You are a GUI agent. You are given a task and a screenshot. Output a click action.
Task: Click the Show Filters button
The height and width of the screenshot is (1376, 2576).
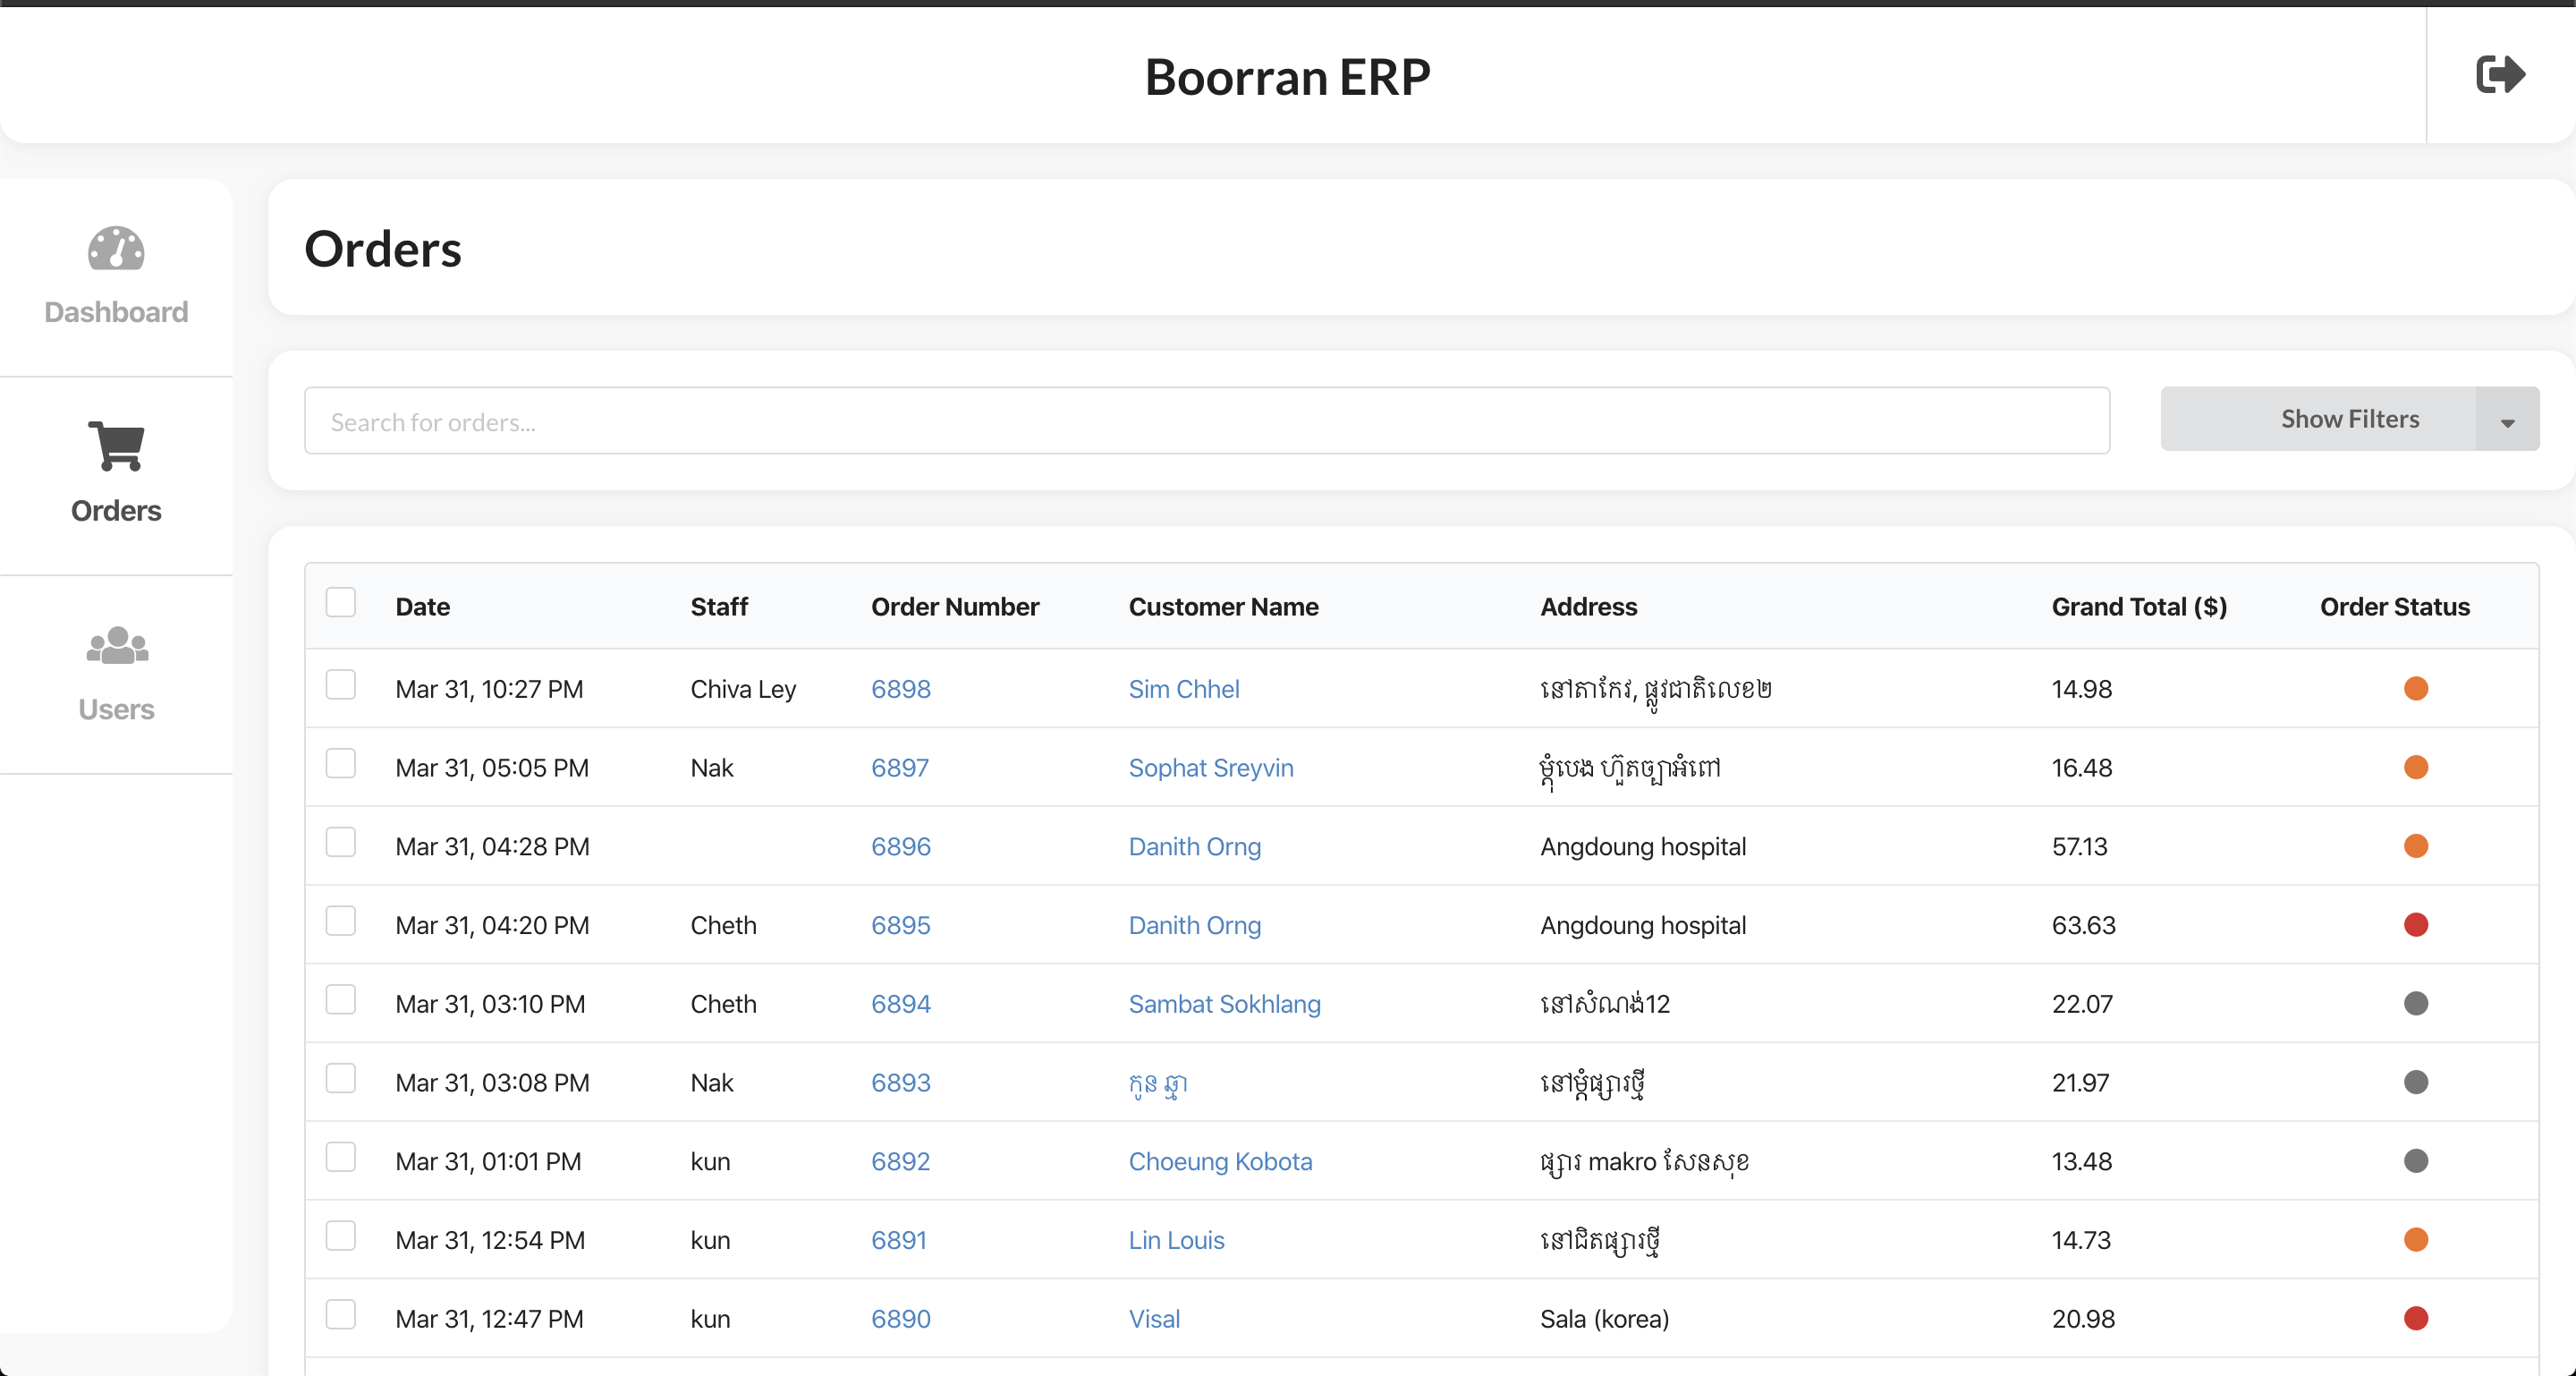(x=2318, y=419)
